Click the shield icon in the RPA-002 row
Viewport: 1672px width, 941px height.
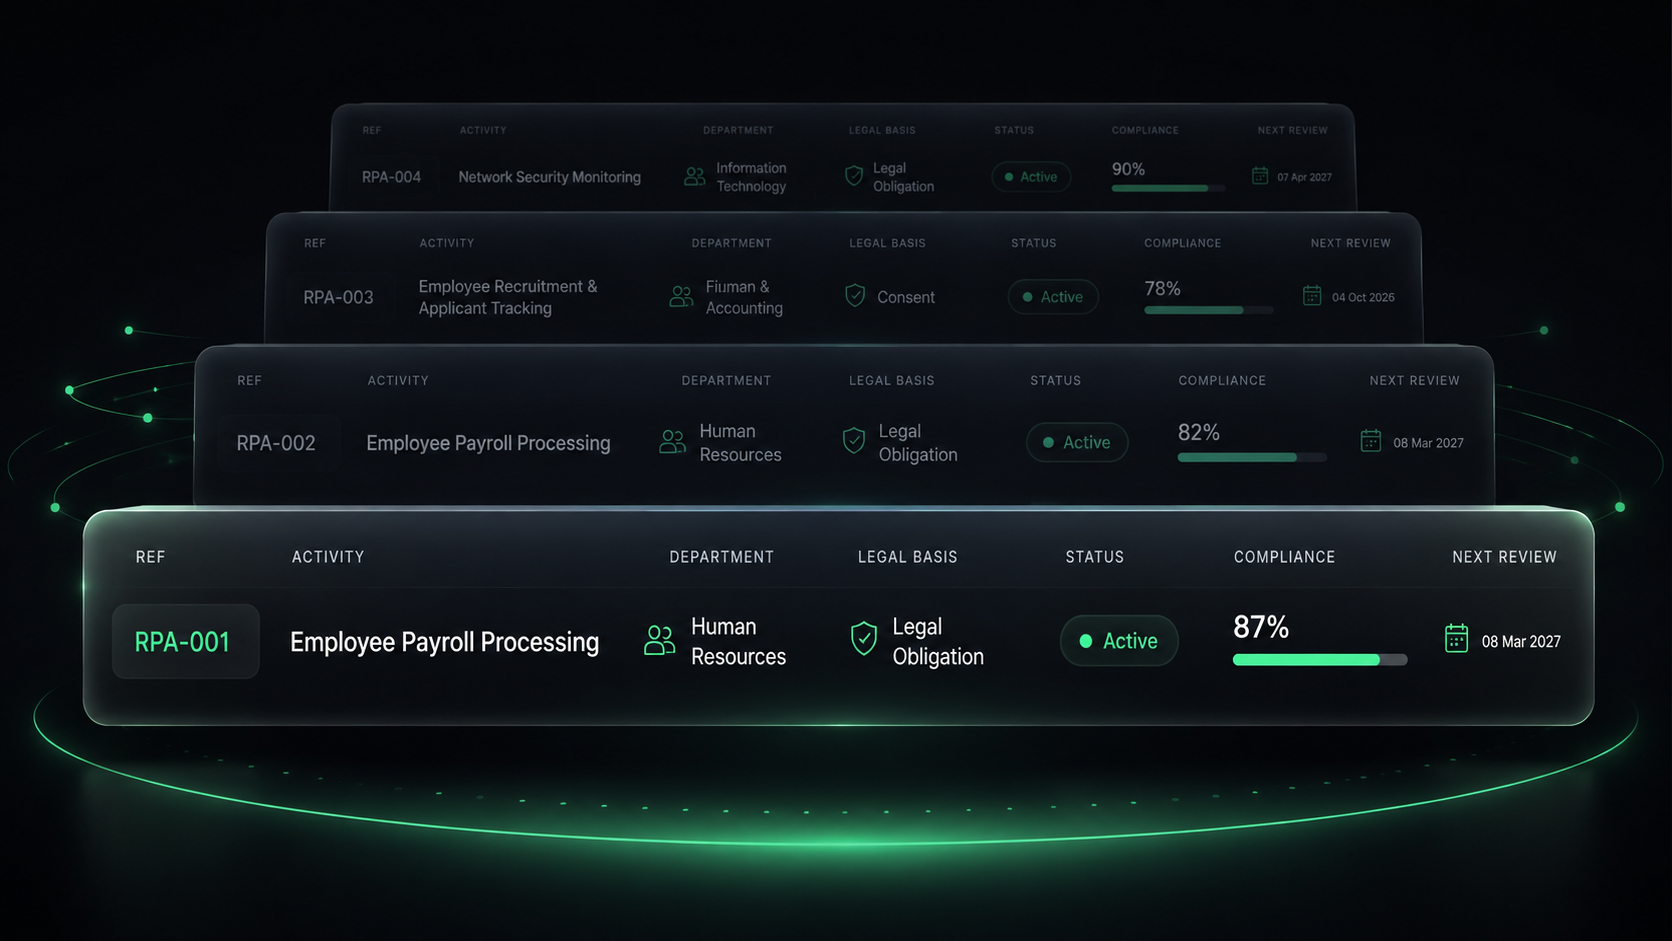[853, 440]
